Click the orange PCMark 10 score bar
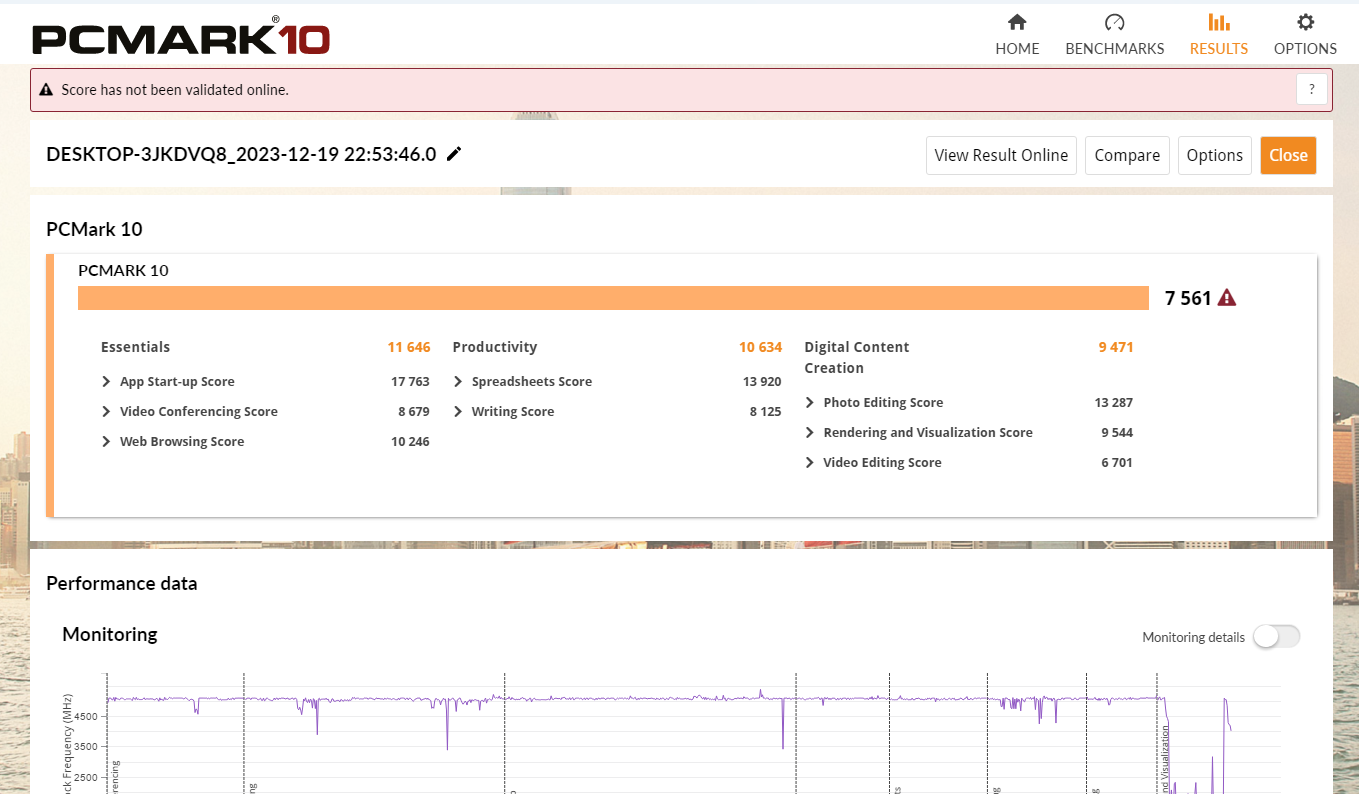The image size is (1359, 794). 613,298
